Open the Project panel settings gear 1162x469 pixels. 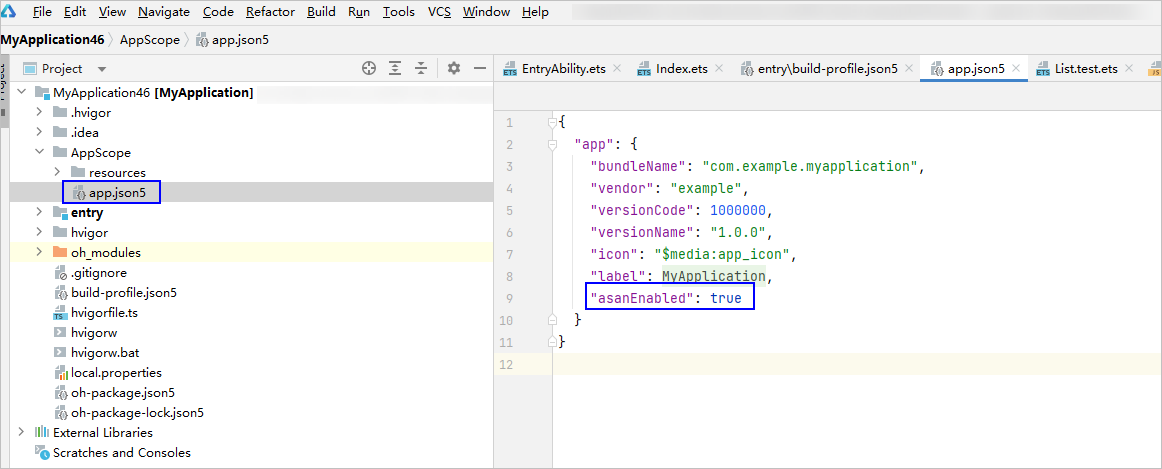click(x=454, y=68)
